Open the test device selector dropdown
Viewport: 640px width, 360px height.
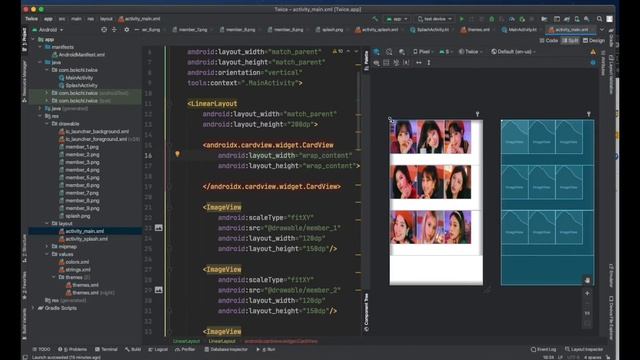click(435, 19)
